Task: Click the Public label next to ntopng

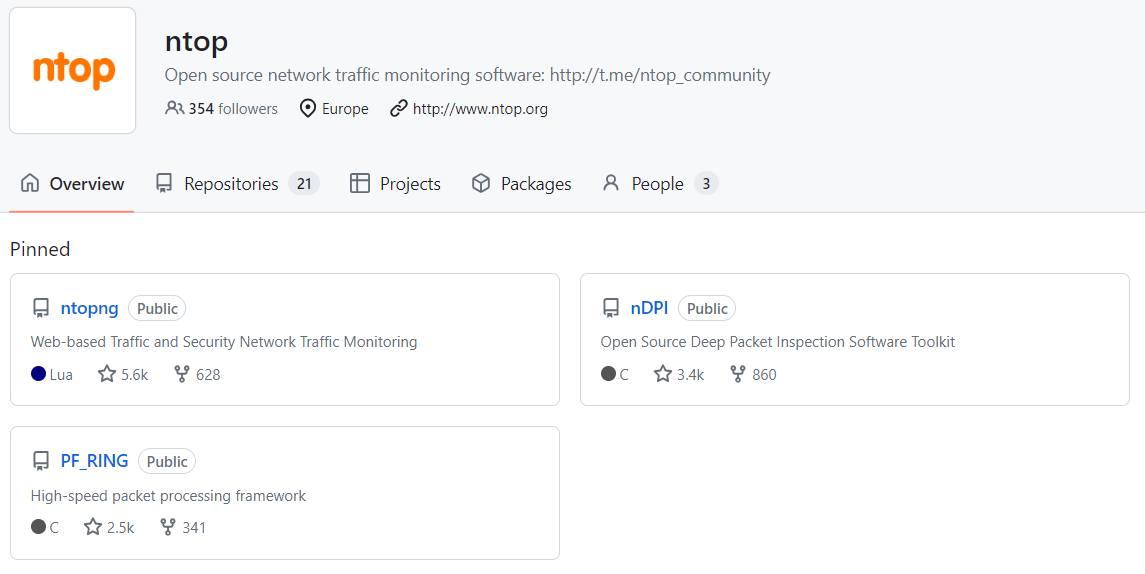Action: click(157, 308)
